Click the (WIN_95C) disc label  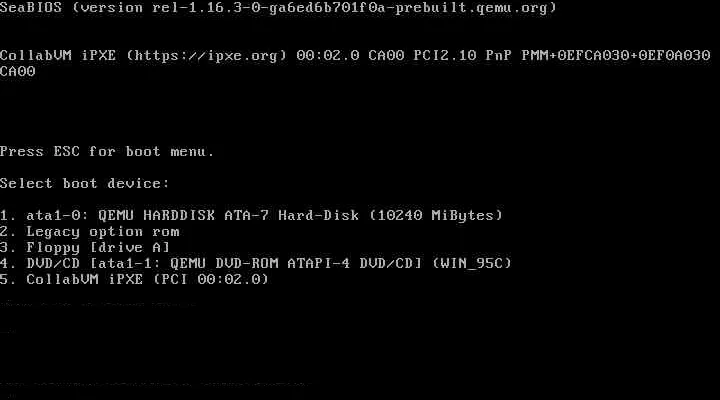472,264
